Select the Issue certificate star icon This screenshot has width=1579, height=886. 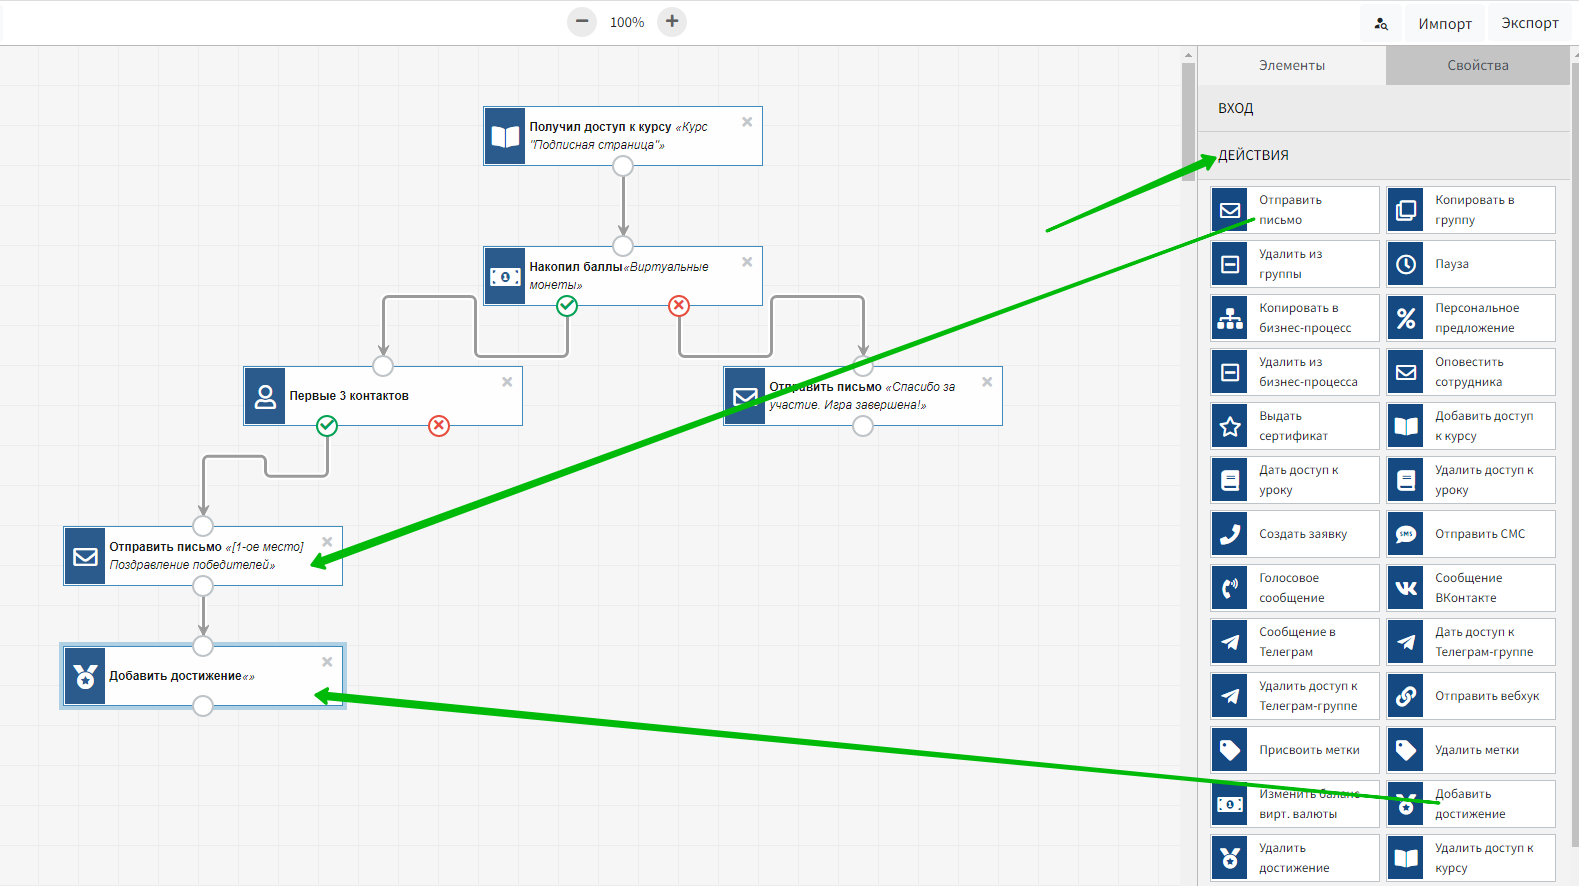[1230, 426]
